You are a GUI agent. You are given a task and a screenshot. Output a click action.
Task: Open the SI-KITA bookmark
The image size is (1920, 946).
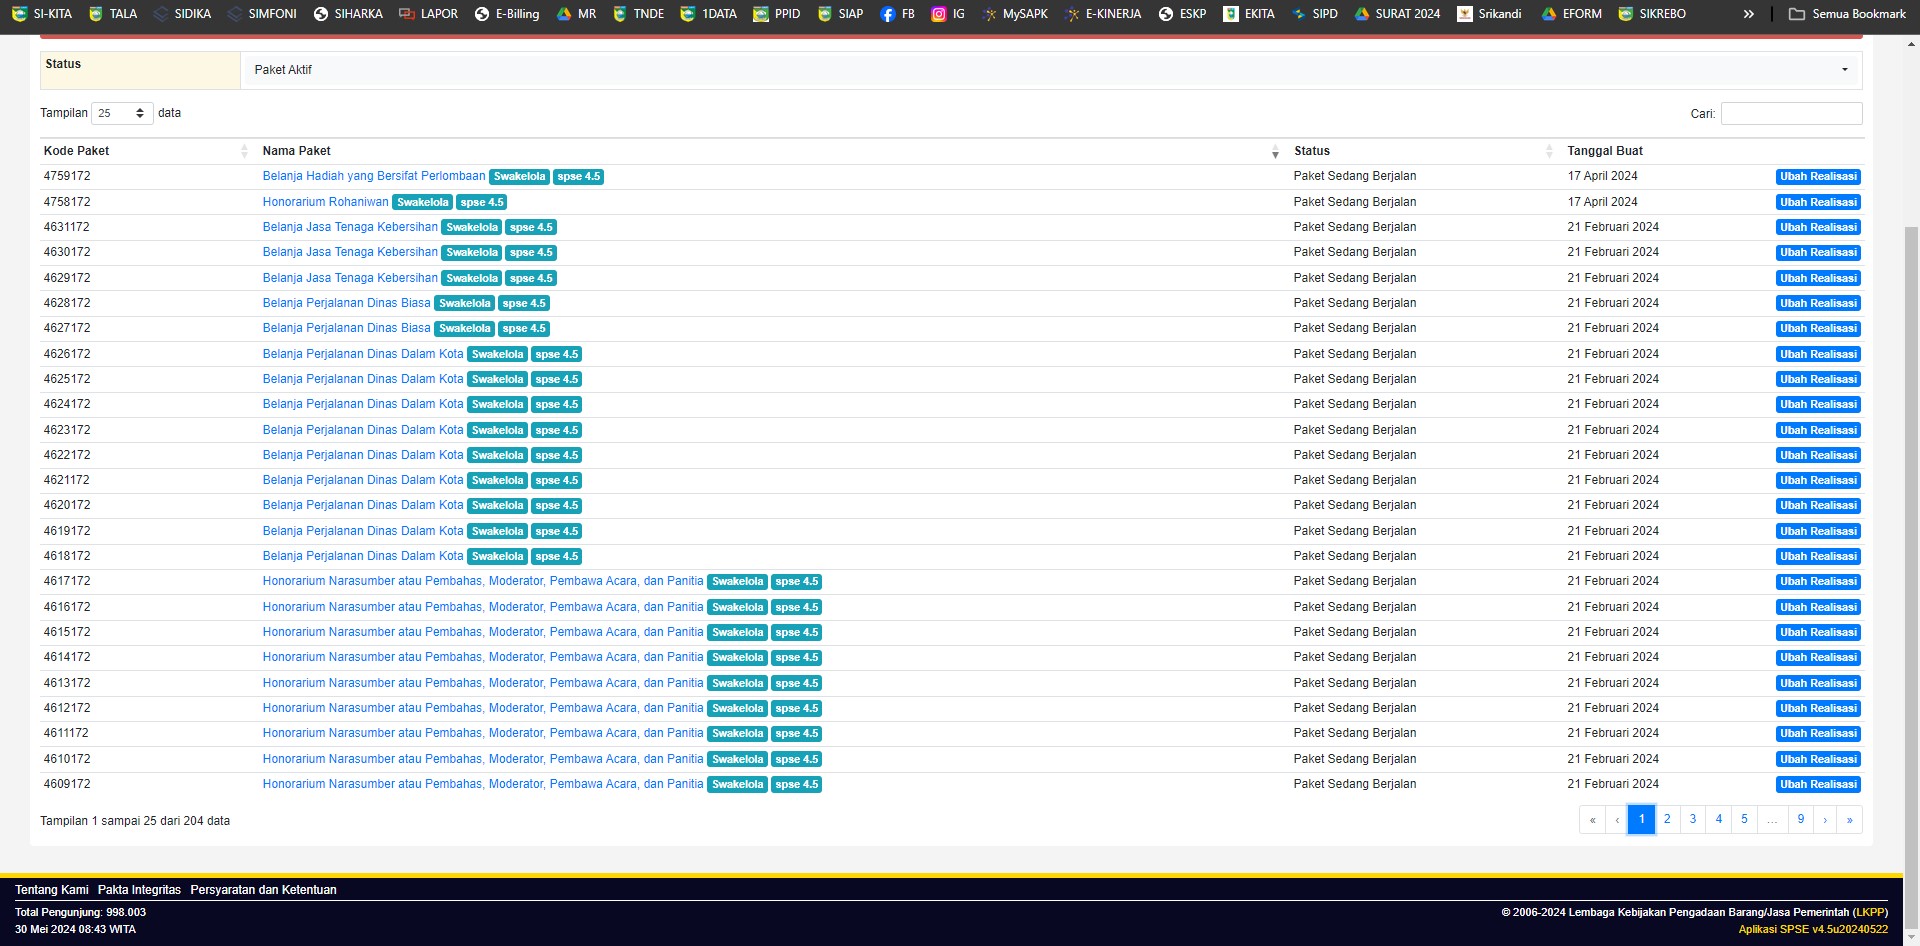pos(42,14)
